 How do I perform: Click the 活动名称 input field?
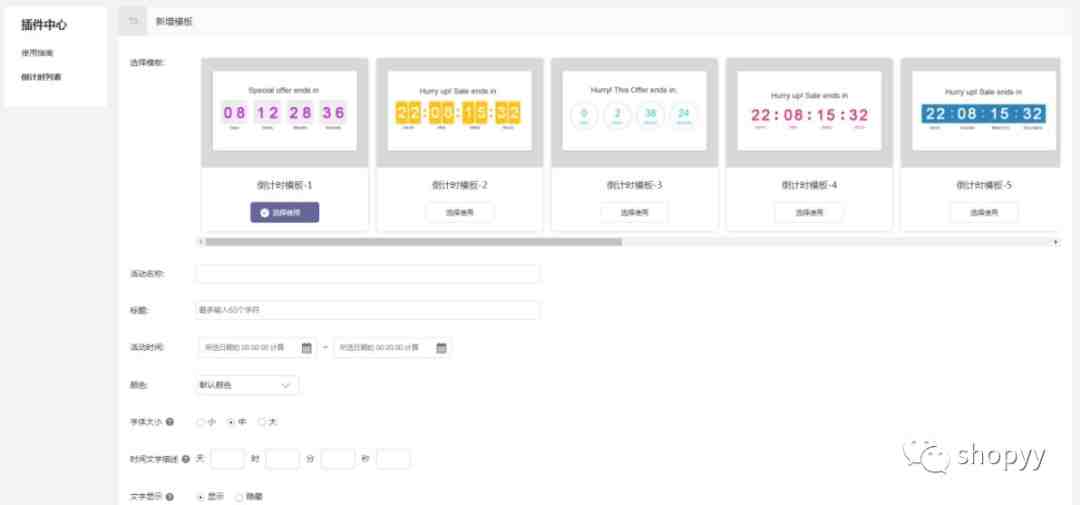click(x=368, y=274)
